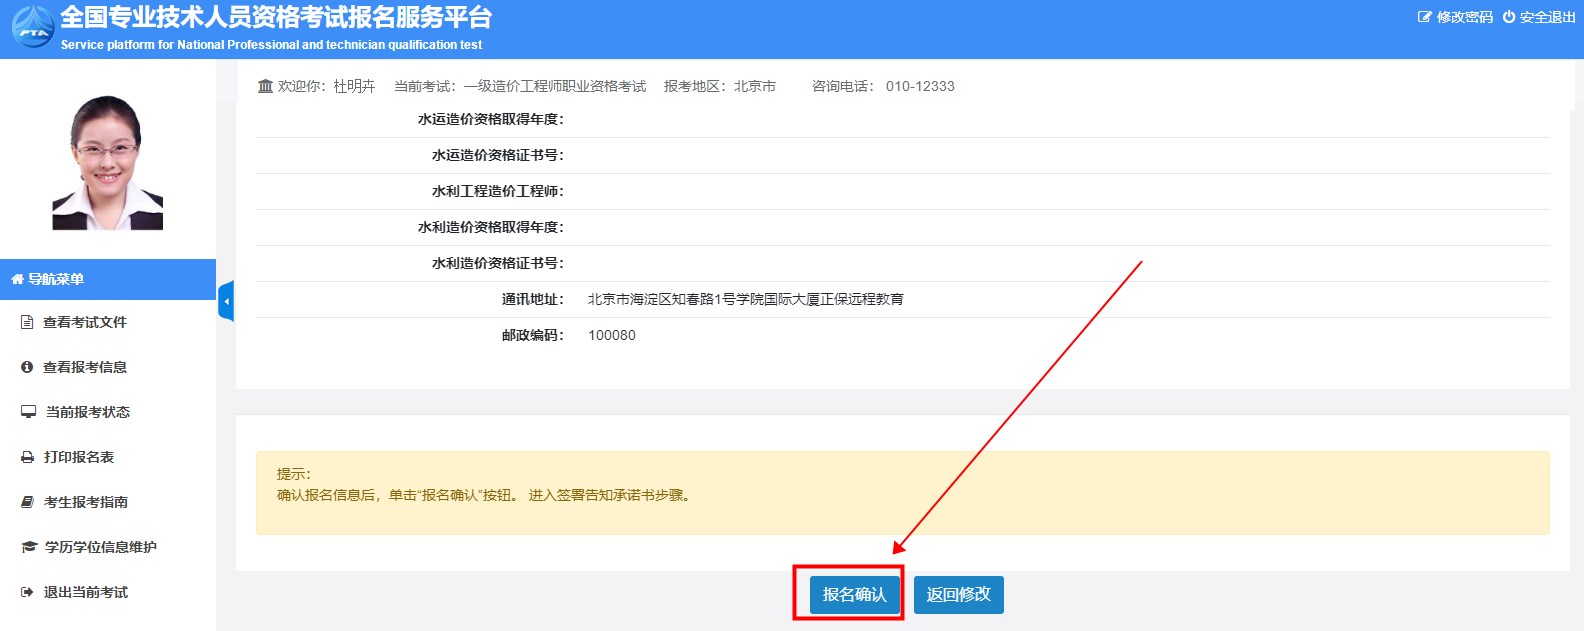1584x631 pixels.
Task: Click the 通讯地址 address value text
Action: 745,299
